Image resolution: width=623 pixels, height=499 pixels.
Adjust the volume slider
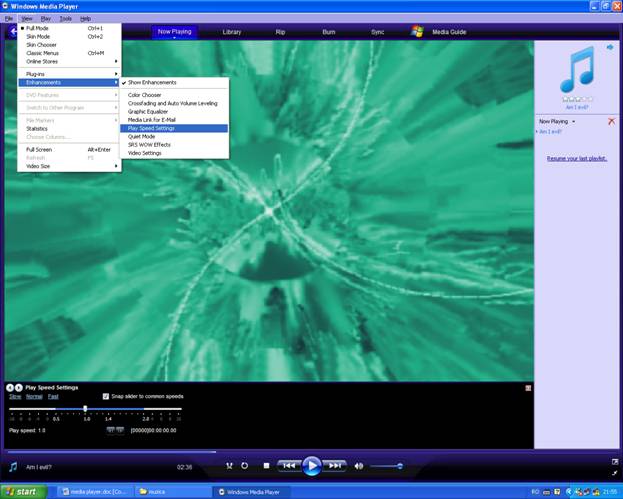point(386,466)
